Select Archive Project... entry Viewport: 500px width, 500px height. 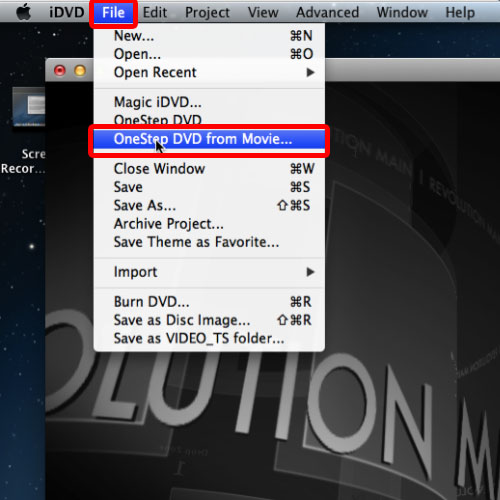tap(209, 224)
